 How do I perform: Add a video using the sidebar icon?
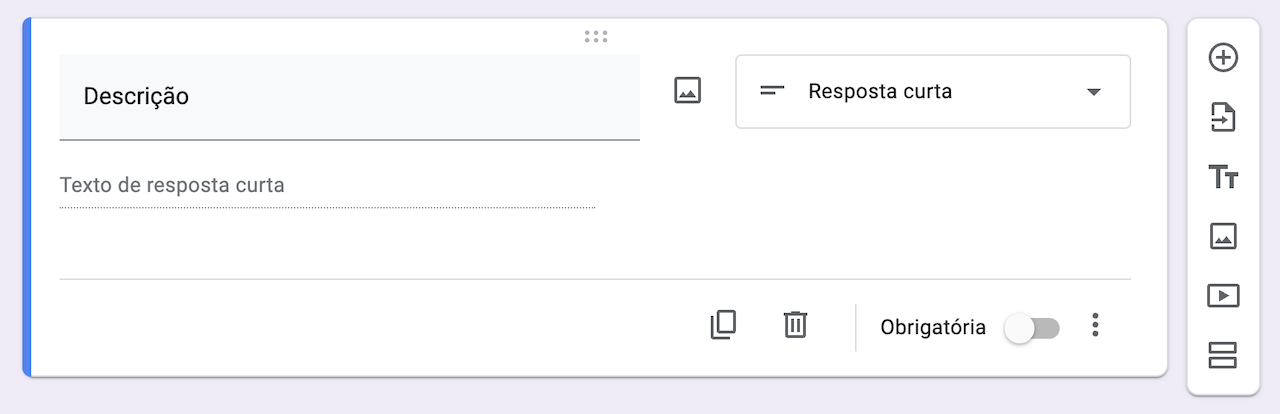1223,295
